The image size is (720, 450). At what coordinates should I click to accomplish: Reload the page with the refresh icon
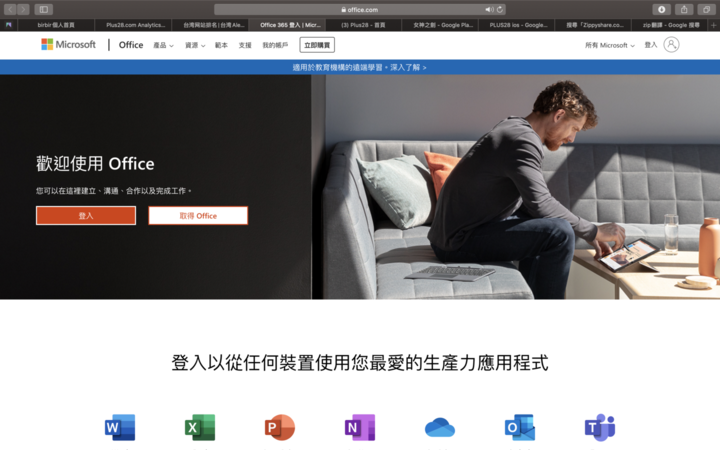click(500, 9)
